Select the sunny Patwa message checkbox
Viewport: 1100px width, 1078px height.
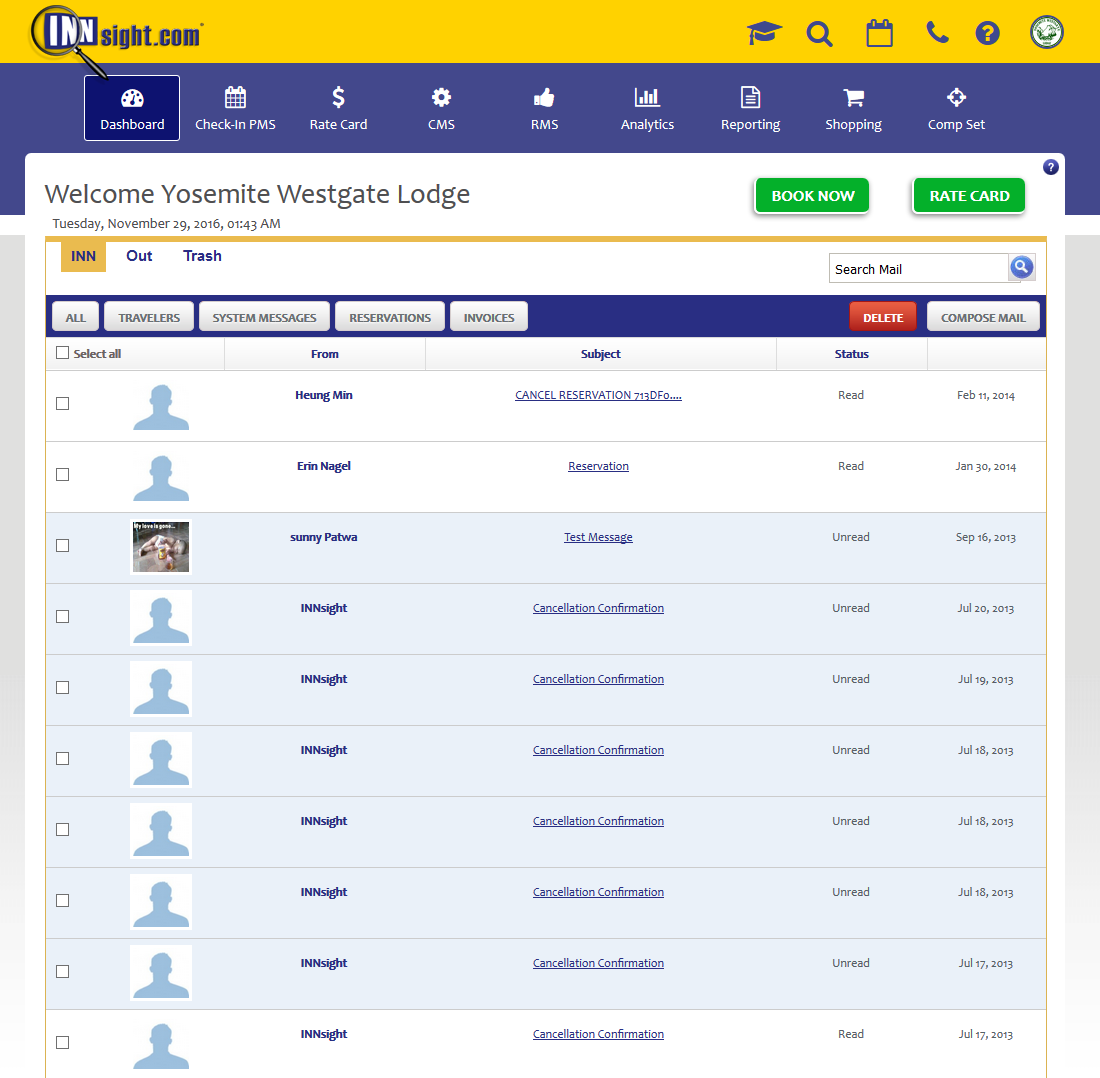click(62, 545)
